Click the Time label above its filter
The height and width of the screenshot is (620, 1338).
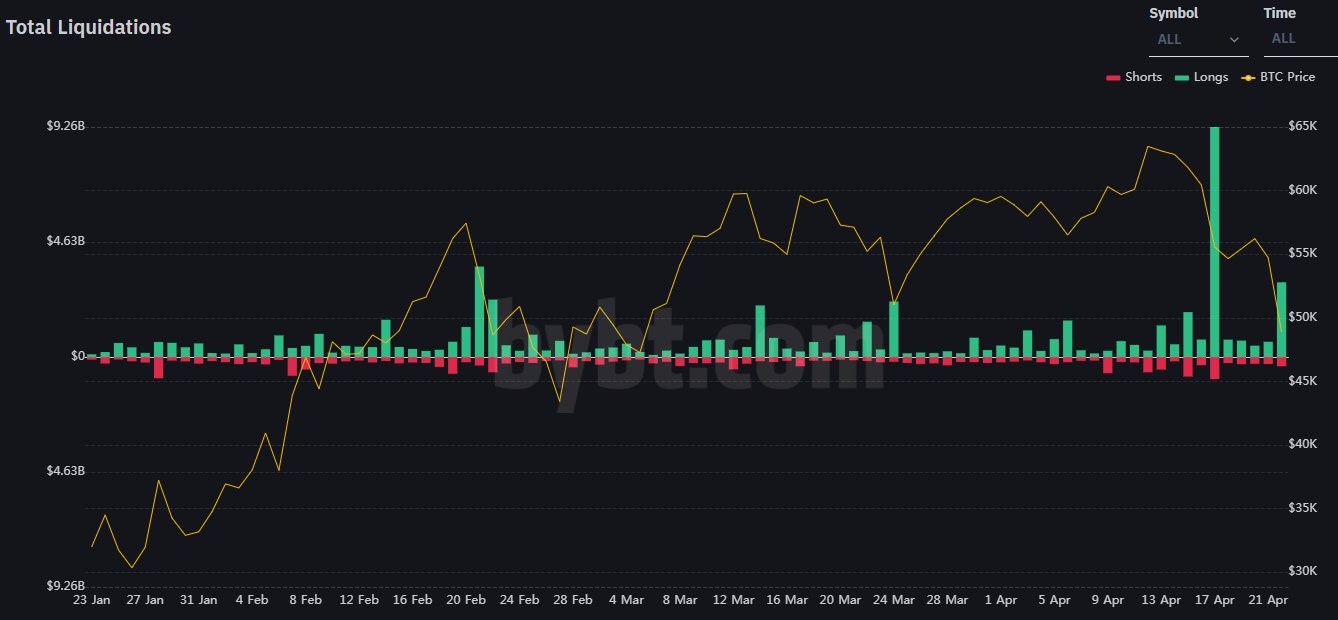(x=1279, y=13)
